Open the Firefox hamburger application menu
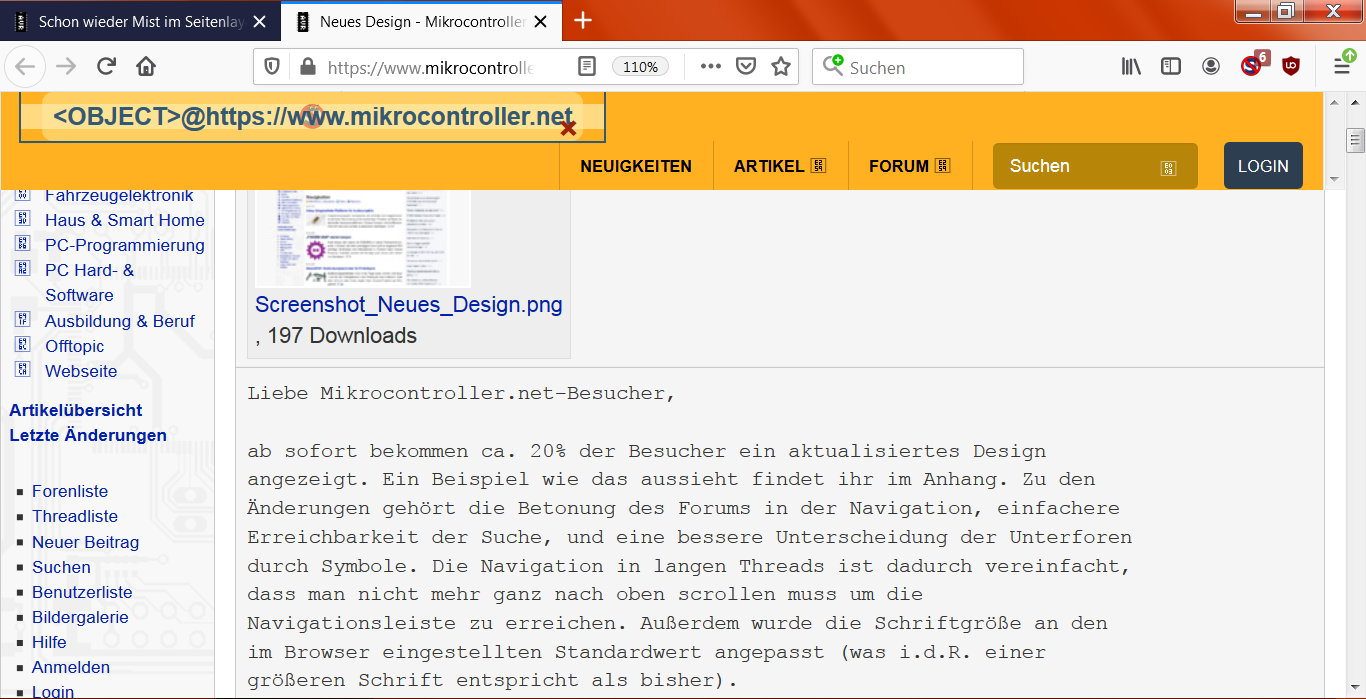This screenshot has width=1366, height=699. (x=1342, y=66)
